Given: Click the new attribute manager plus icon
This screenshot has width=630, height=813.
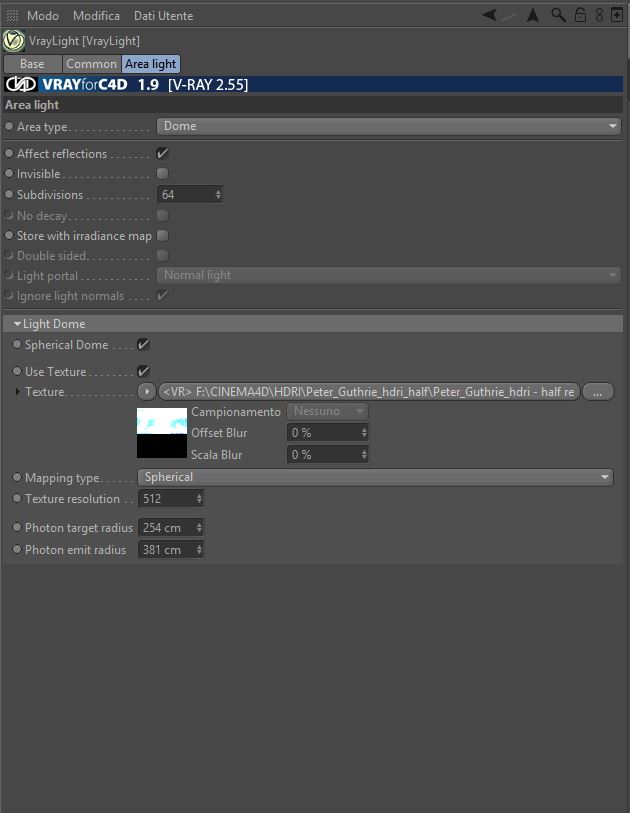Looking at the screenshot, I should point(617,15).
